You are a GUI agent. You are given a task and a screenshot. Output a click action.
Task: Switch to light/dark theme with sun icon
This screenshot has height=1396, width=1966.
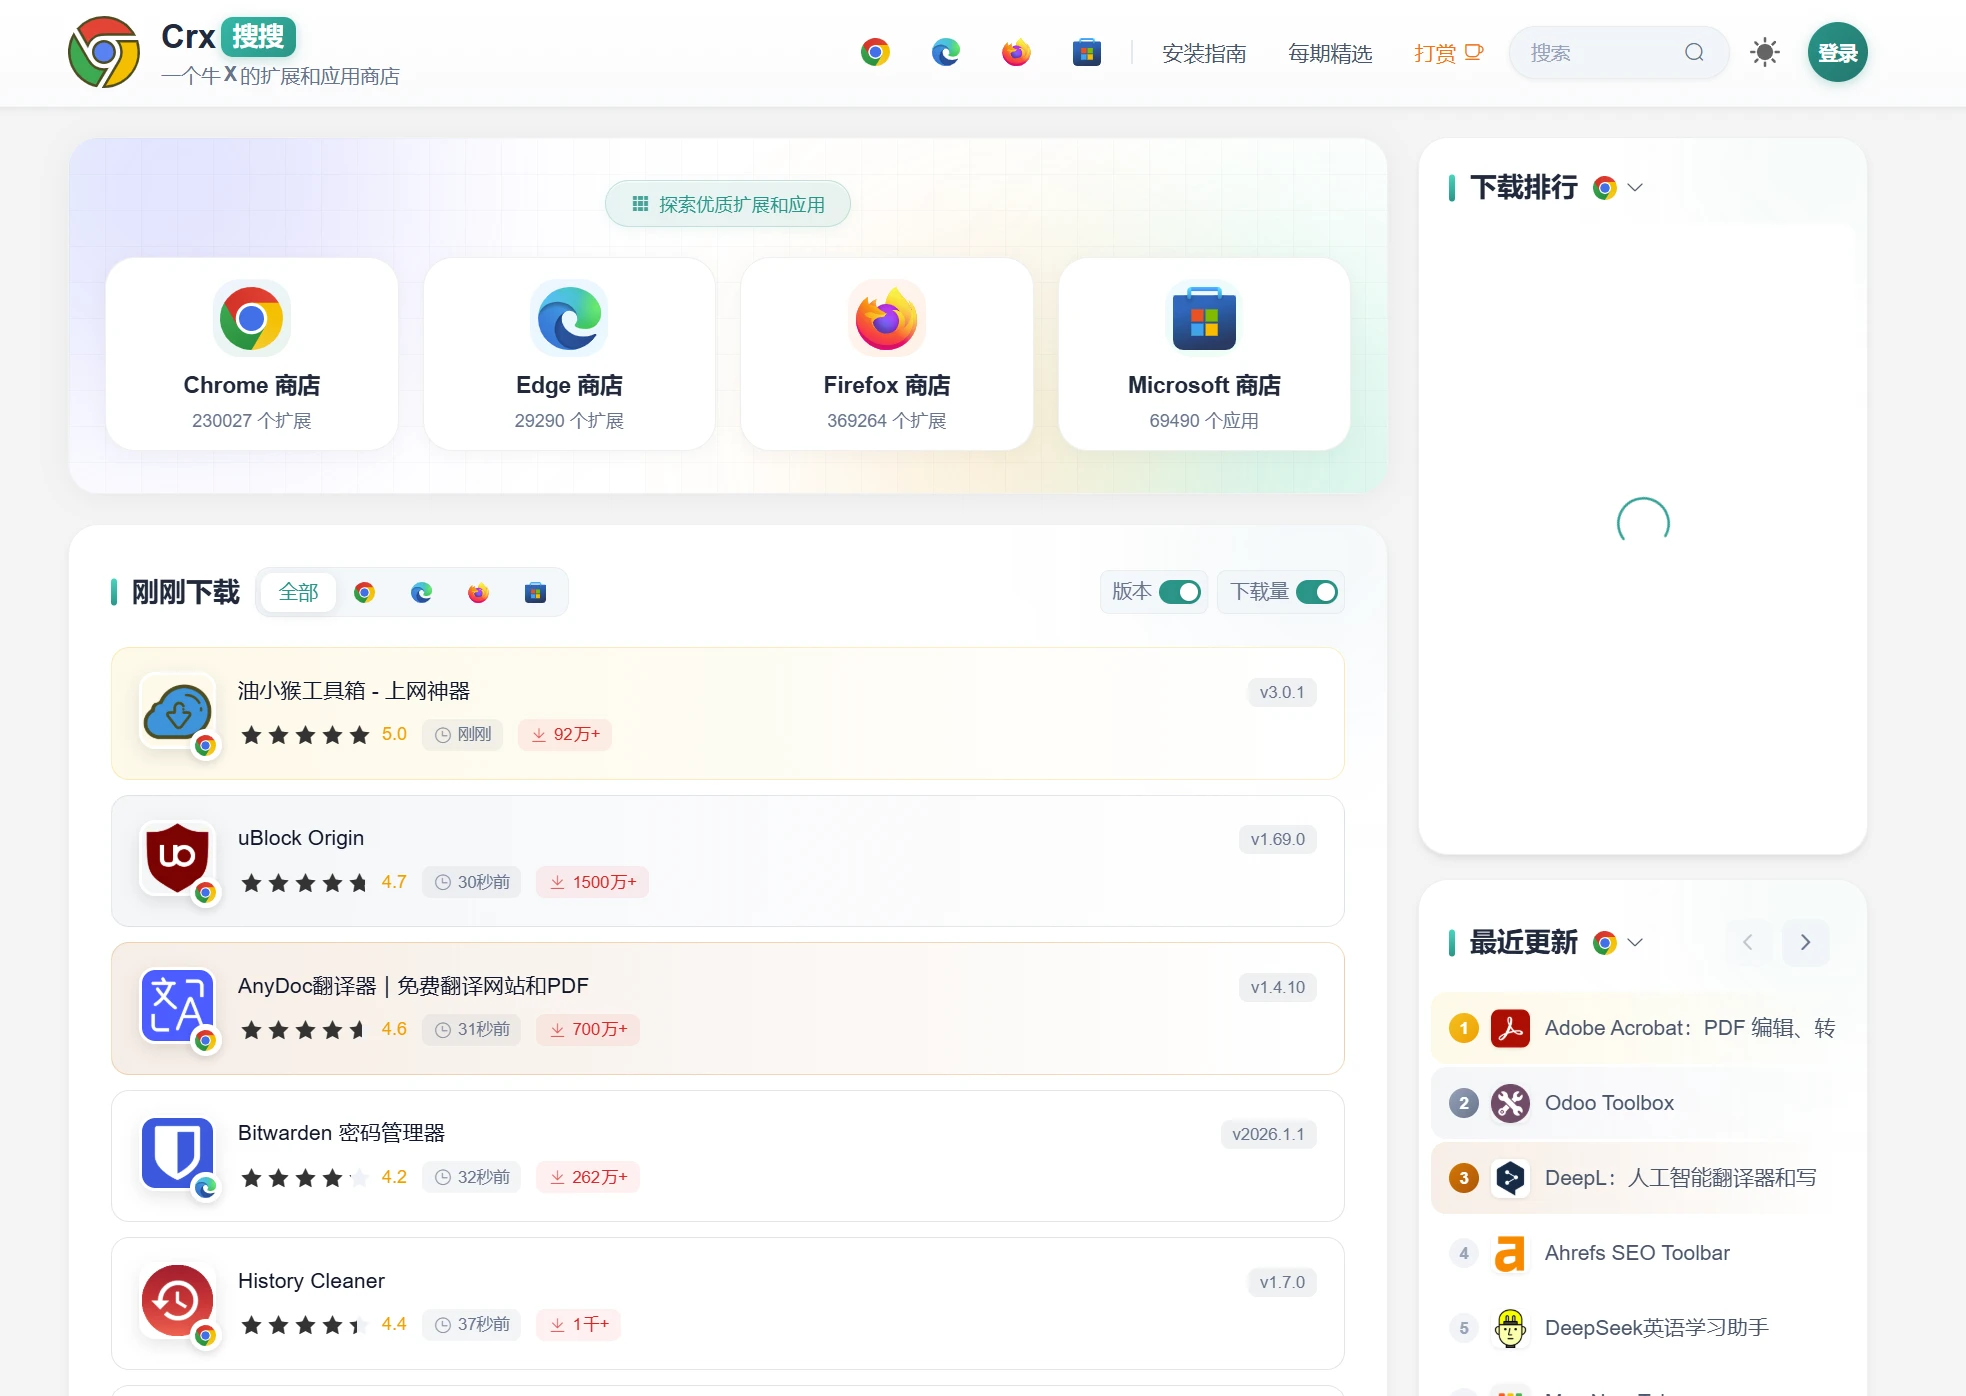pyautogui.click(x=1764, y=52)
